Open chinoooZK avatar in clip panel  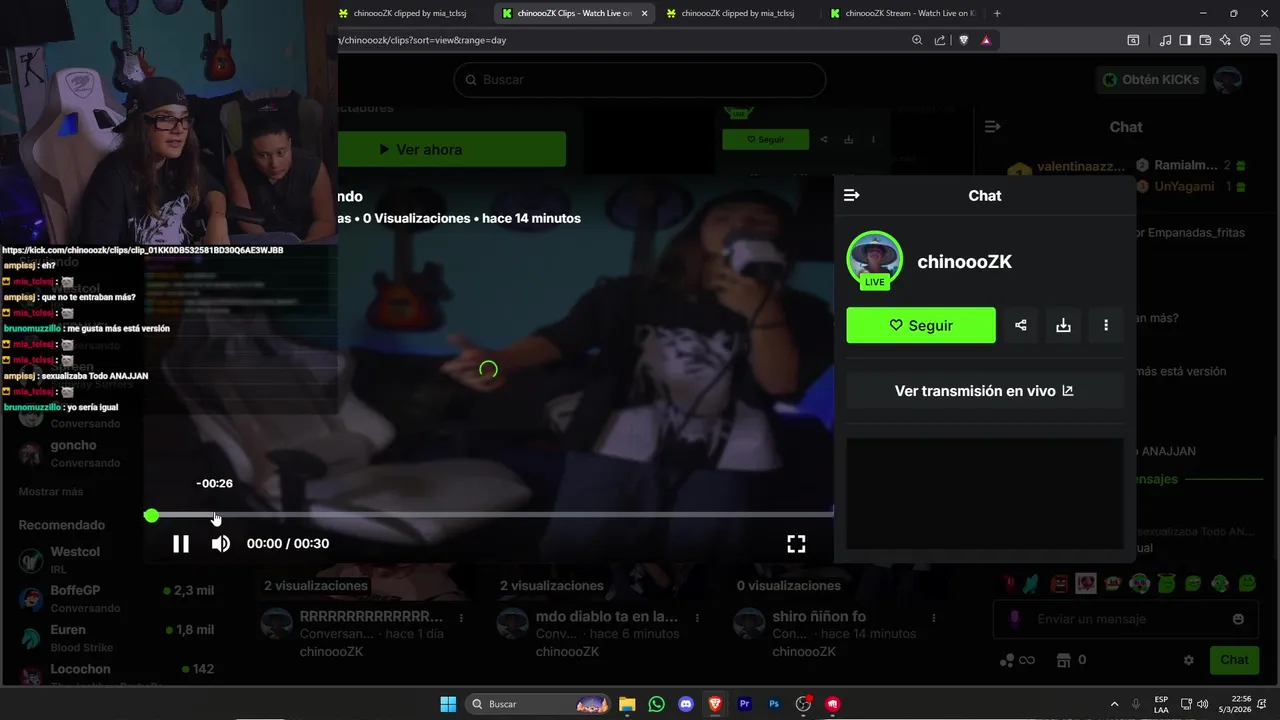pos(875,259)
